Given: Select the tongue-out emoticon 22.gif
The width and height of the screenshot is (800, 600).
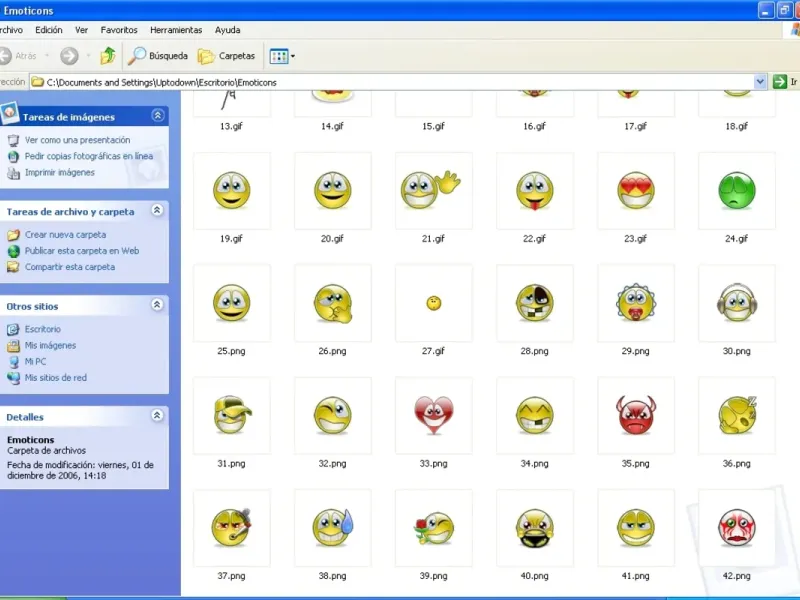Looking at the screenshot, I should [535, 191].
